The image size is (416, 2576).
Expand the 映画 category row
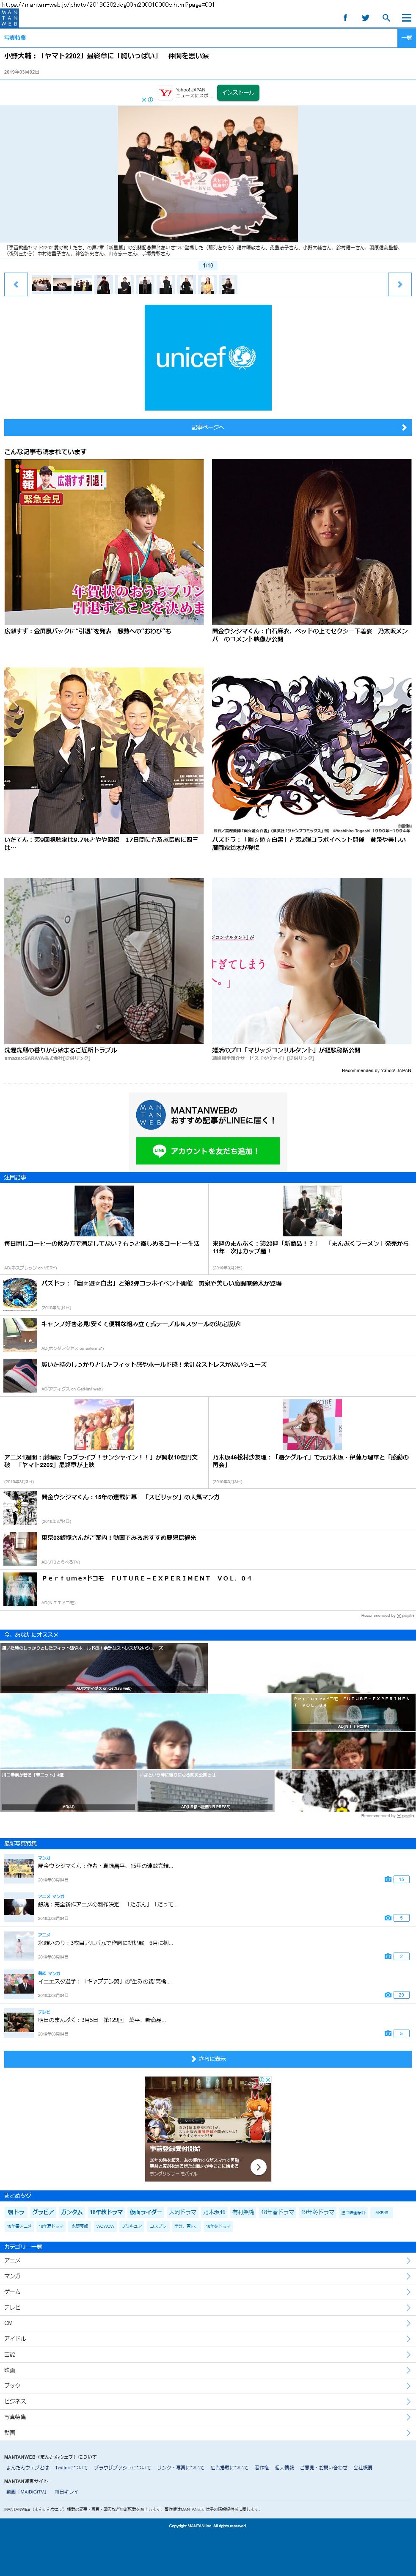tap(208, 2370)
